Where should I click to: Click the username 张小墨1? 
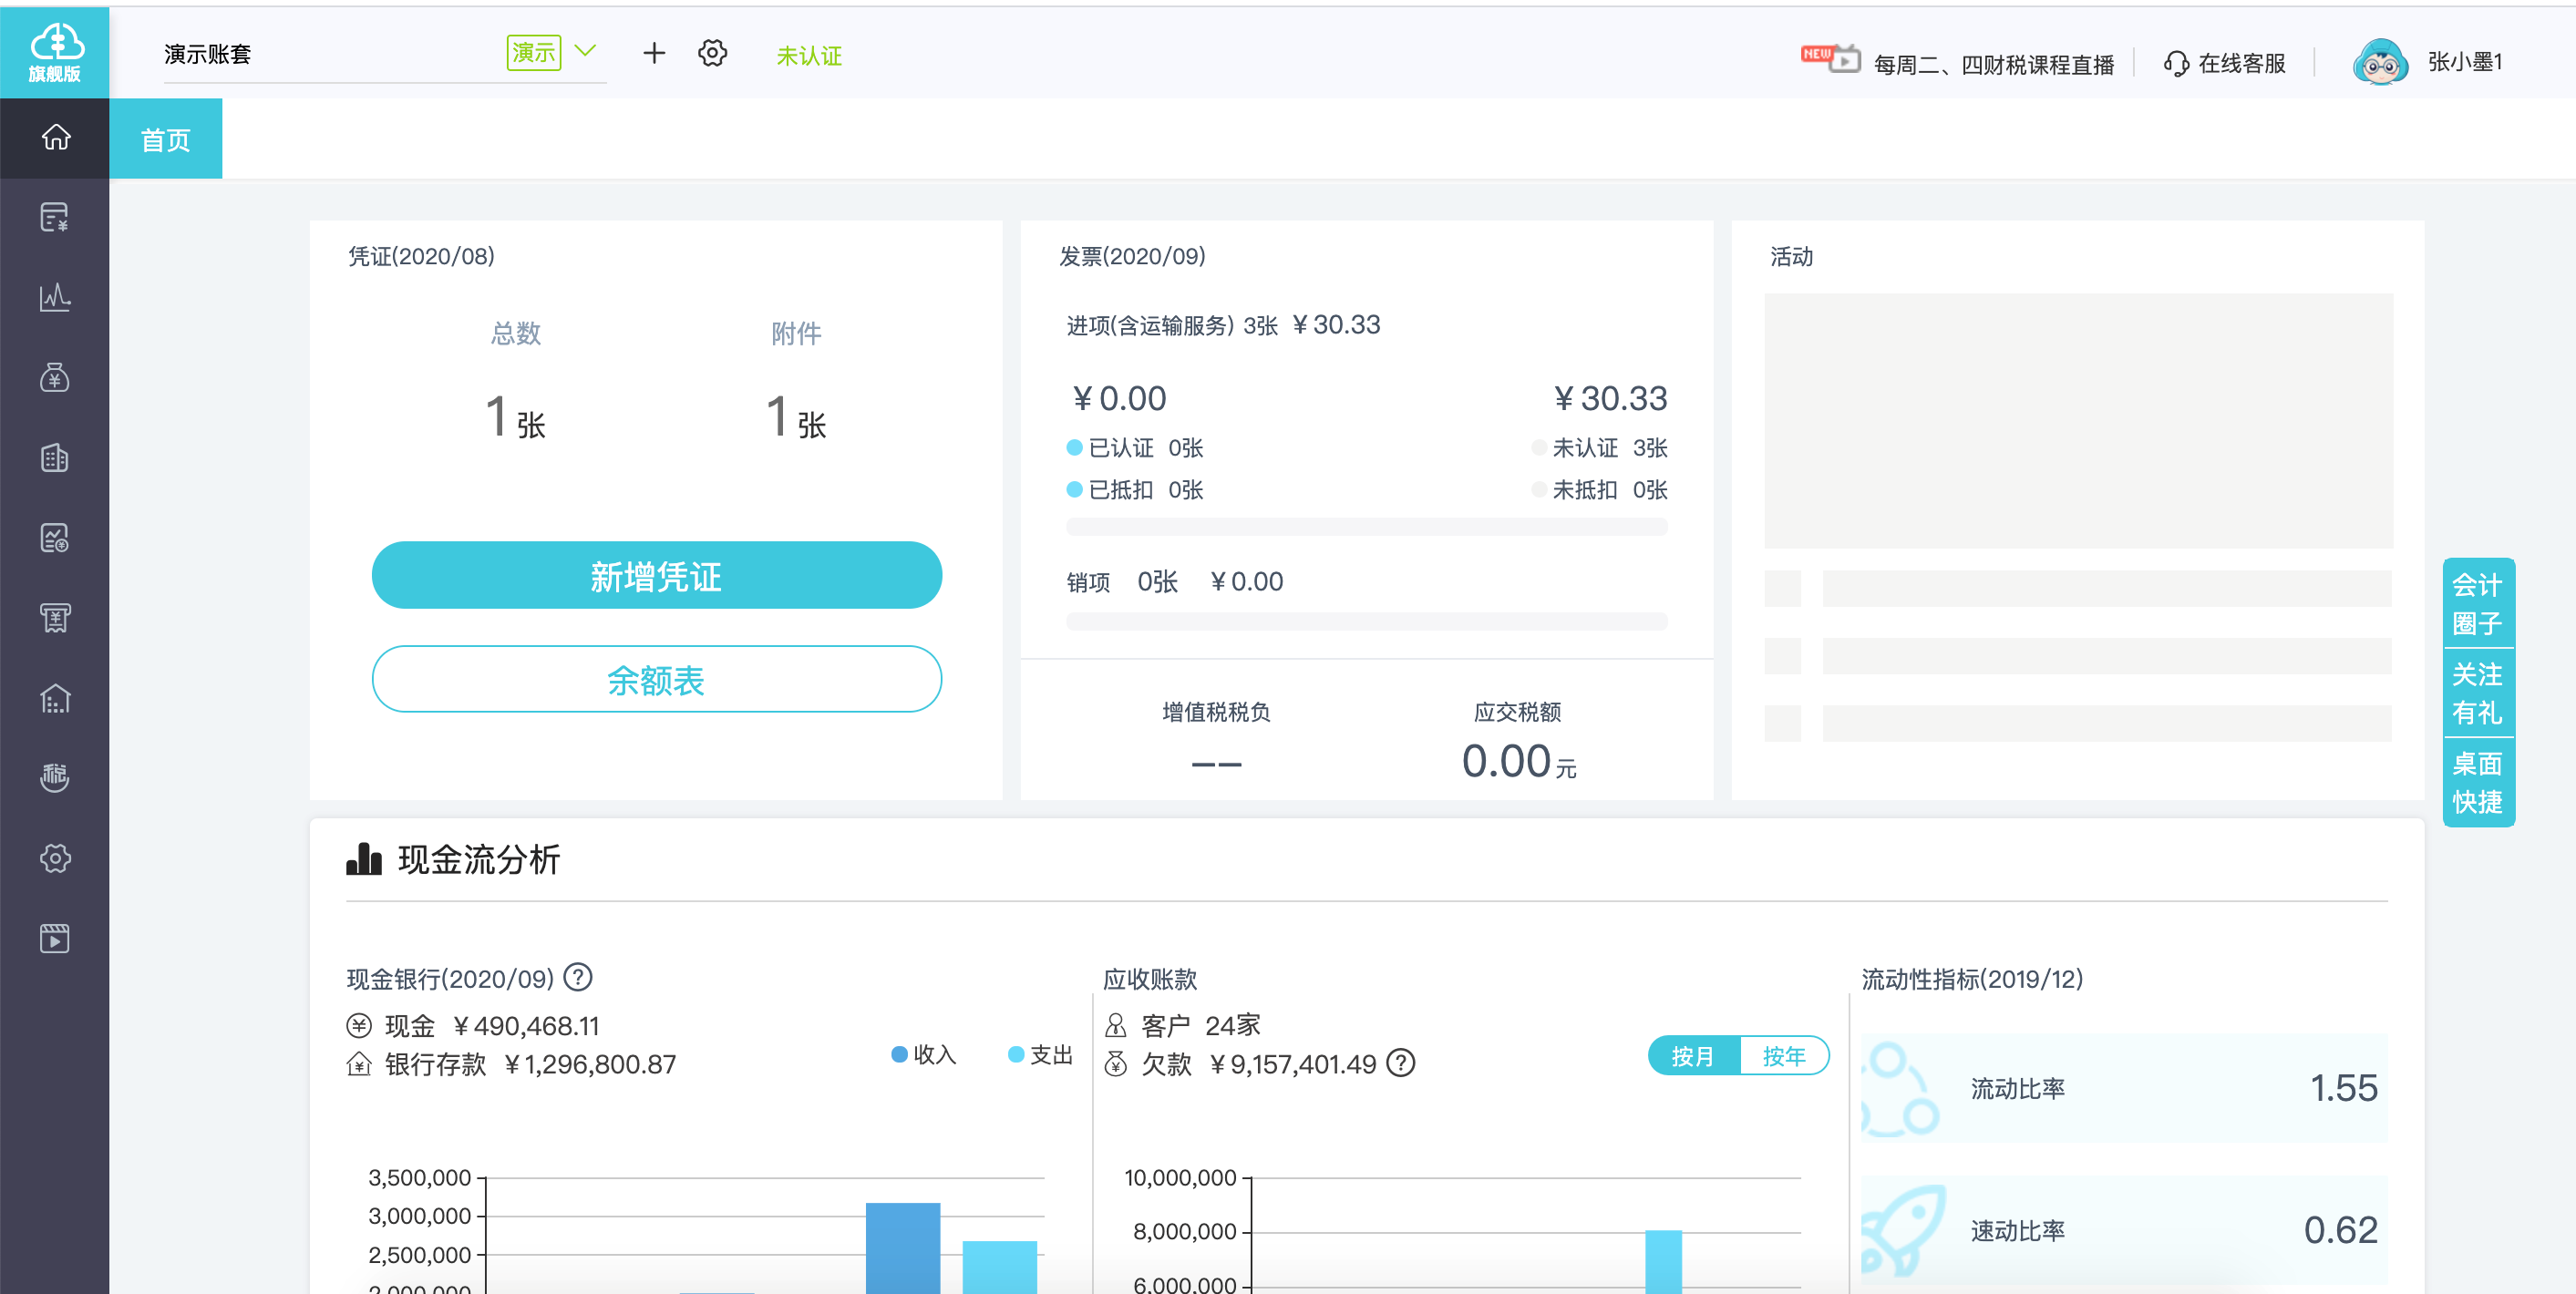tap(2465, 62)
